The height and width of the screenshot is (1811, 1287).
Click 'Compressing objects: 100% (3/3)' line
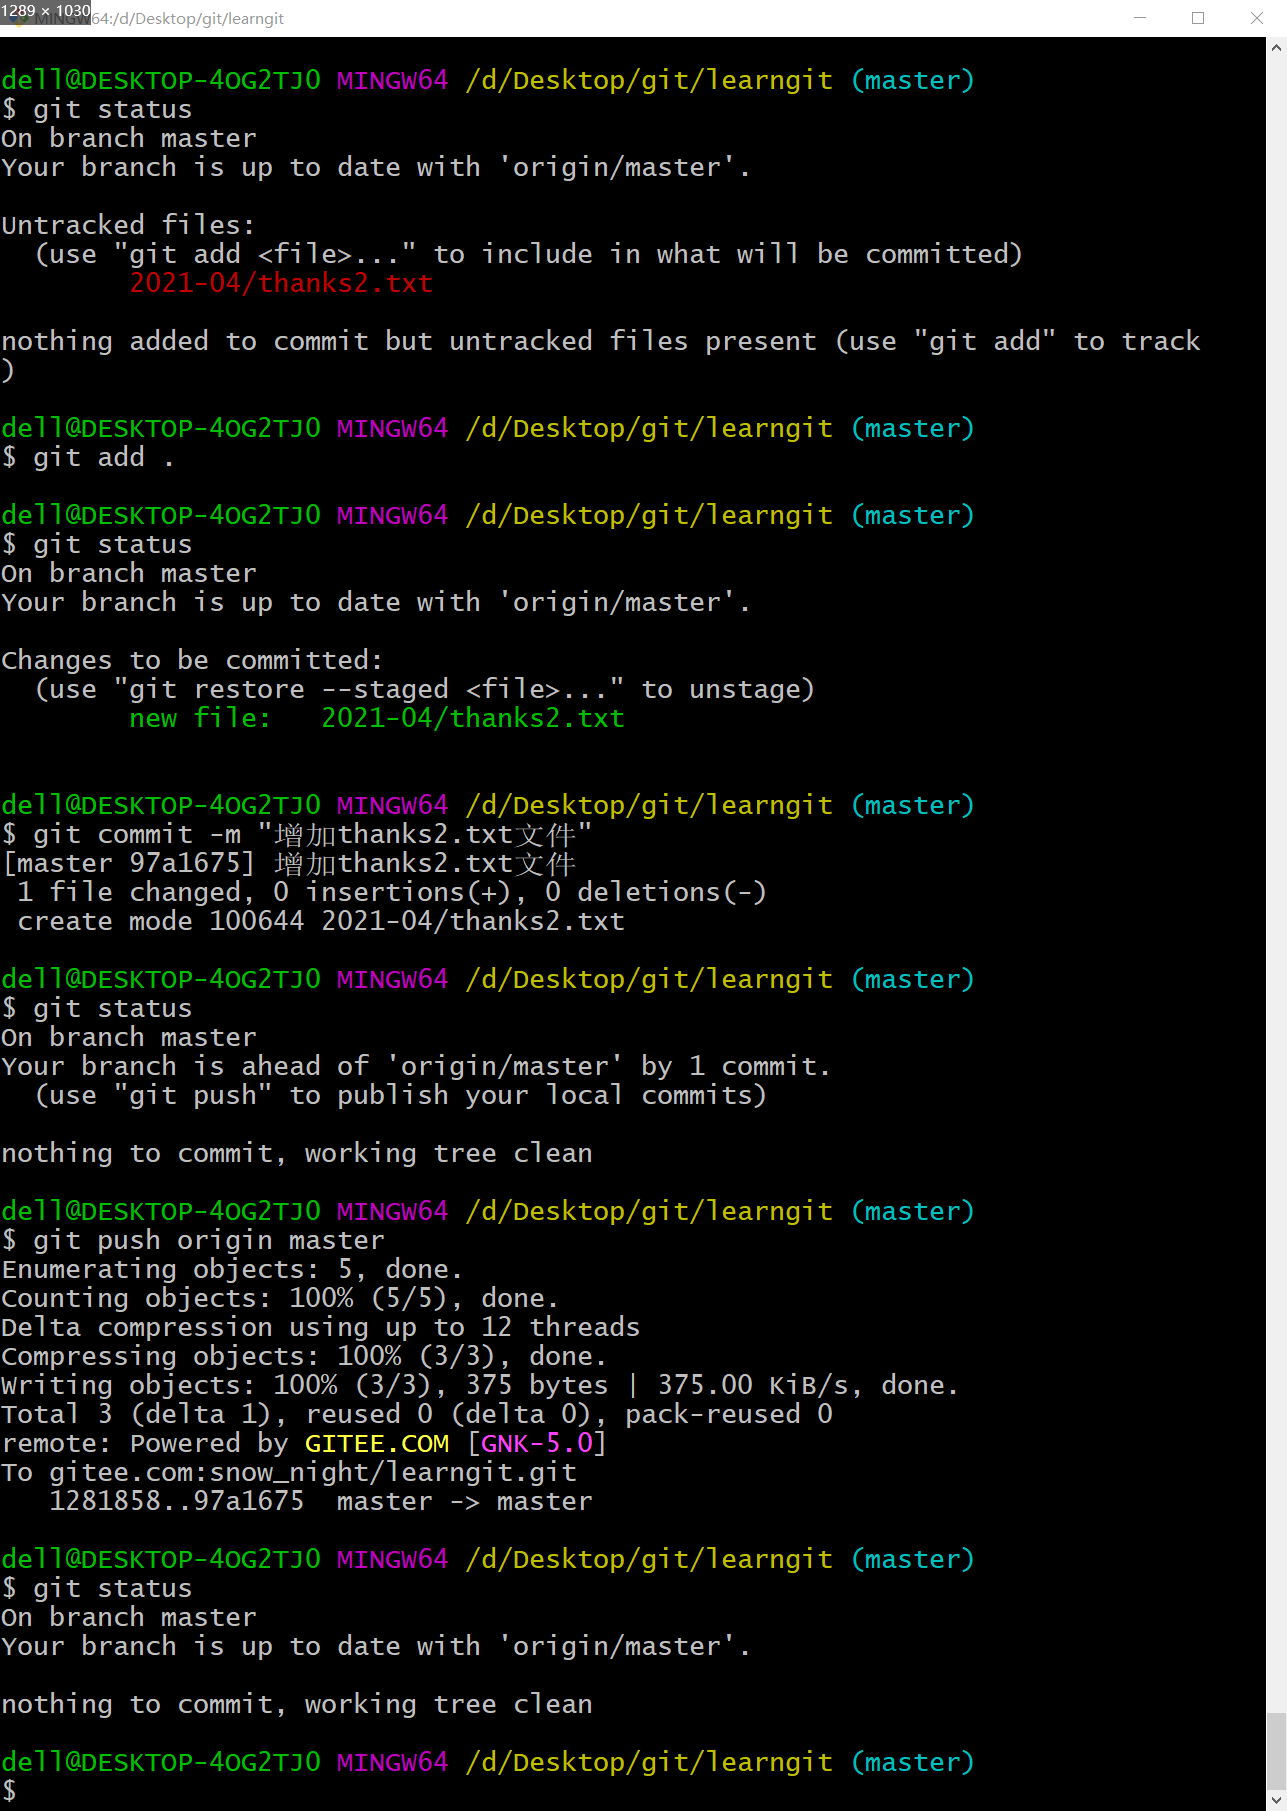click(304, 1356)
